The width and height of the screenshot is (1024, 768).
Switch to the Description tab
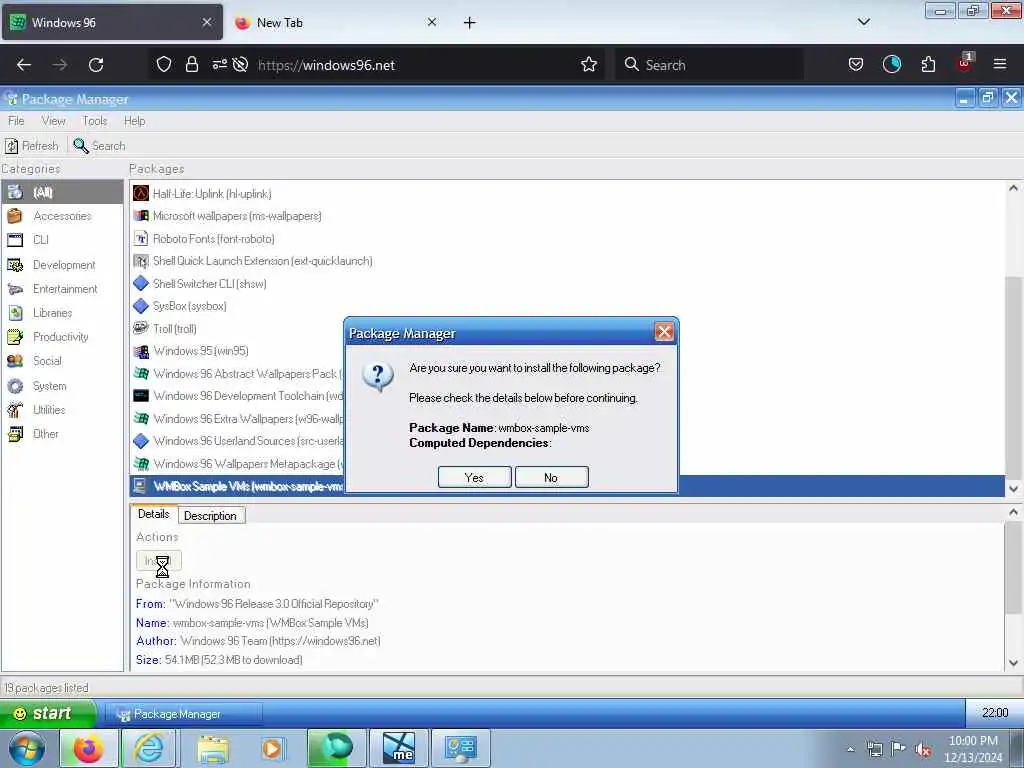click(x=210, y=516)
